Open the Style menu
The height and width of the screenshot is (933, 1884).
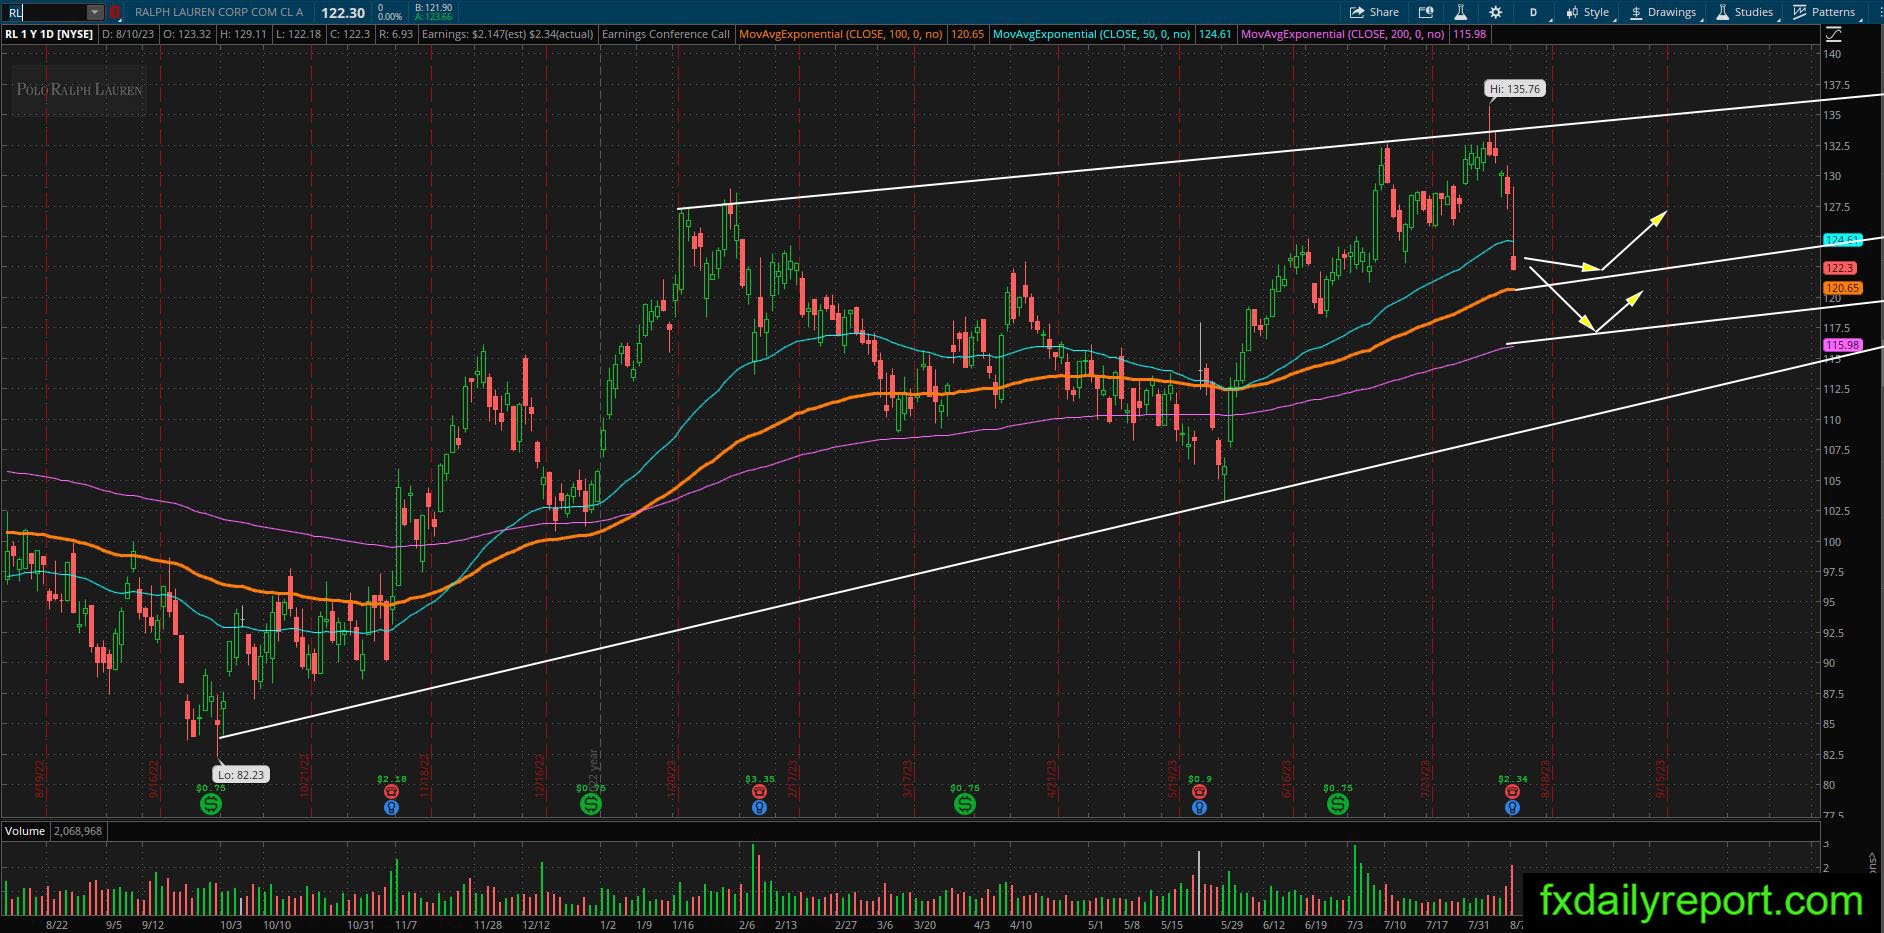coord(1587,12)
